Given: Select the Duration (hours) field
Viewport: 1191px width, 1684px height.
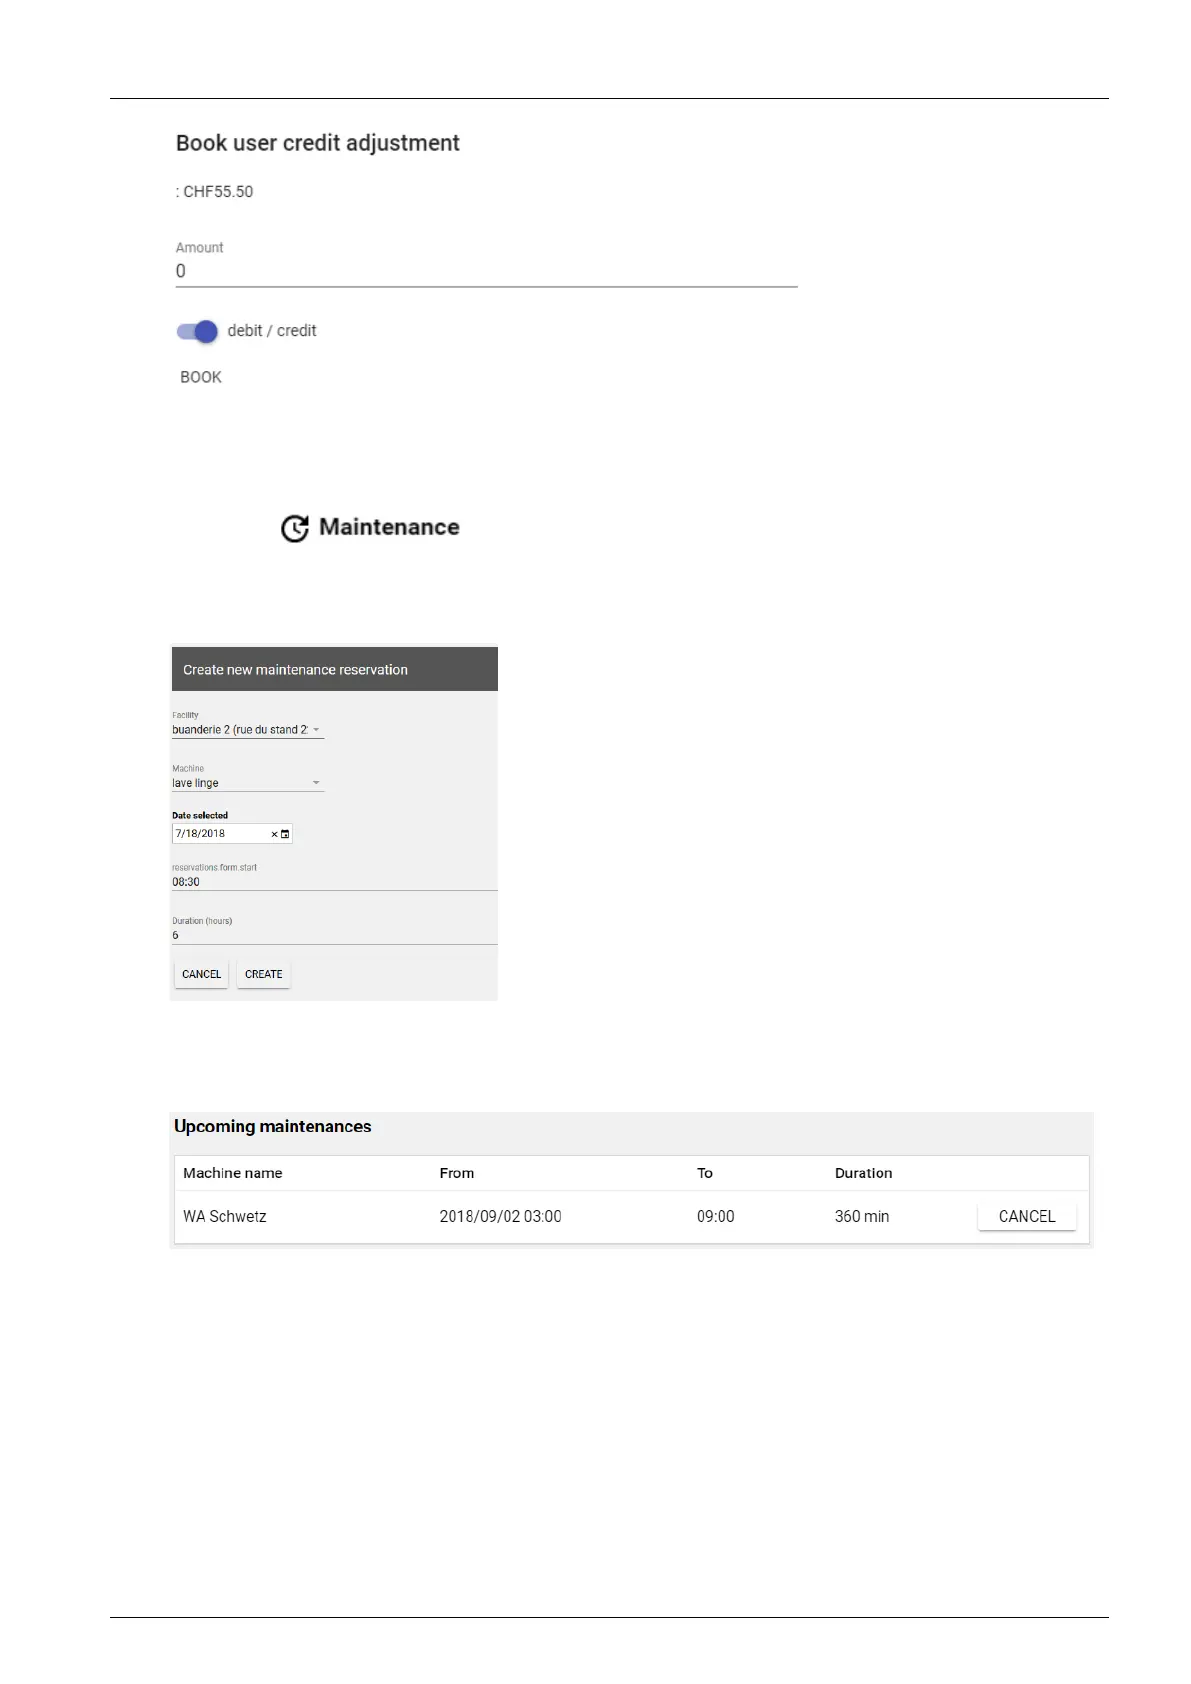Looking at the screenshot, I should (x=333, y=935).
